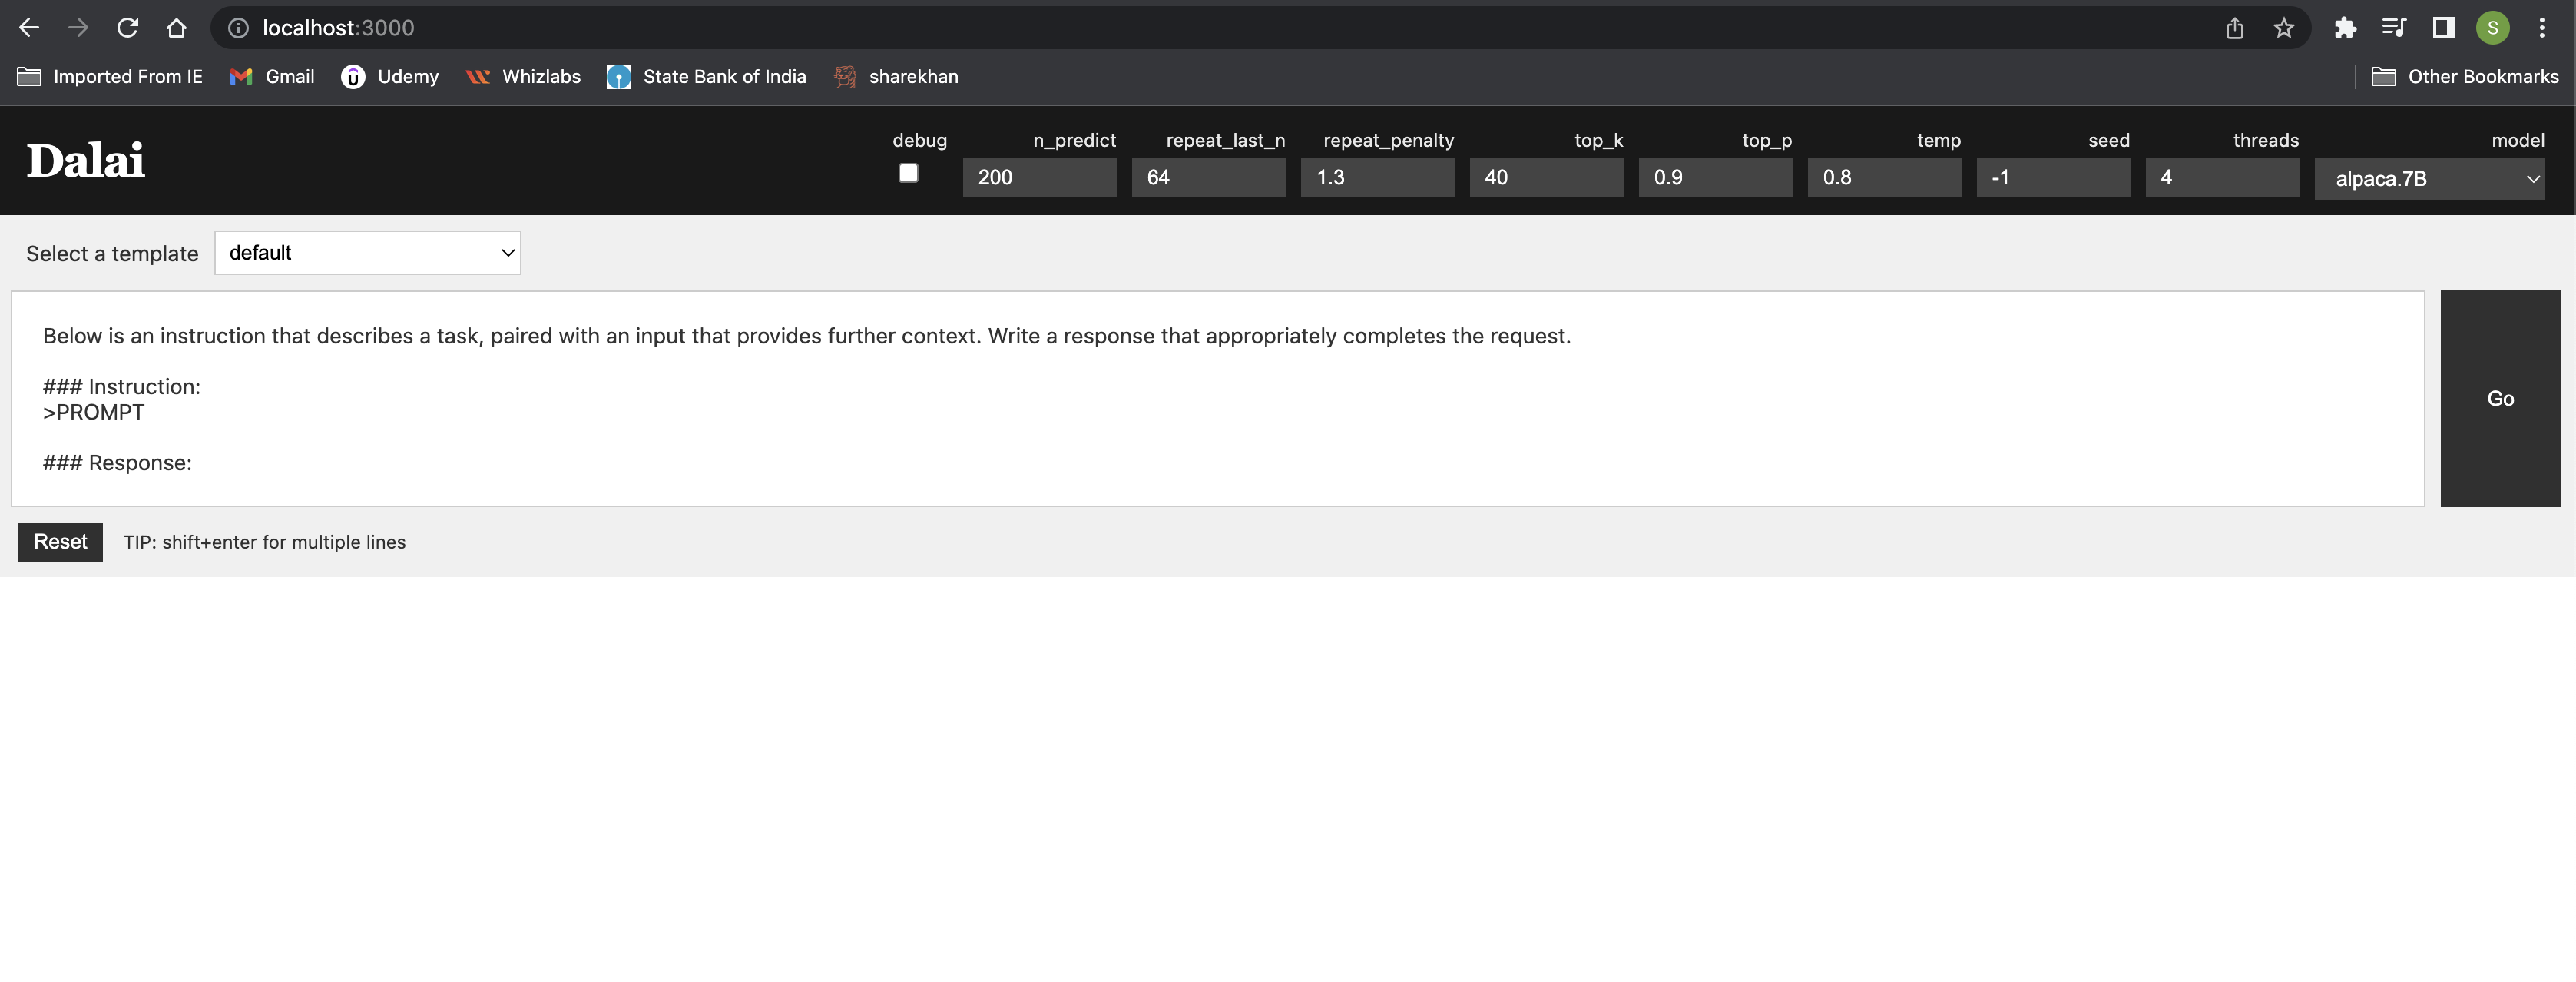This screenshot has height=982, width=2576.
Task: Expand the model dropdown selector
Action: (2436, 176)
